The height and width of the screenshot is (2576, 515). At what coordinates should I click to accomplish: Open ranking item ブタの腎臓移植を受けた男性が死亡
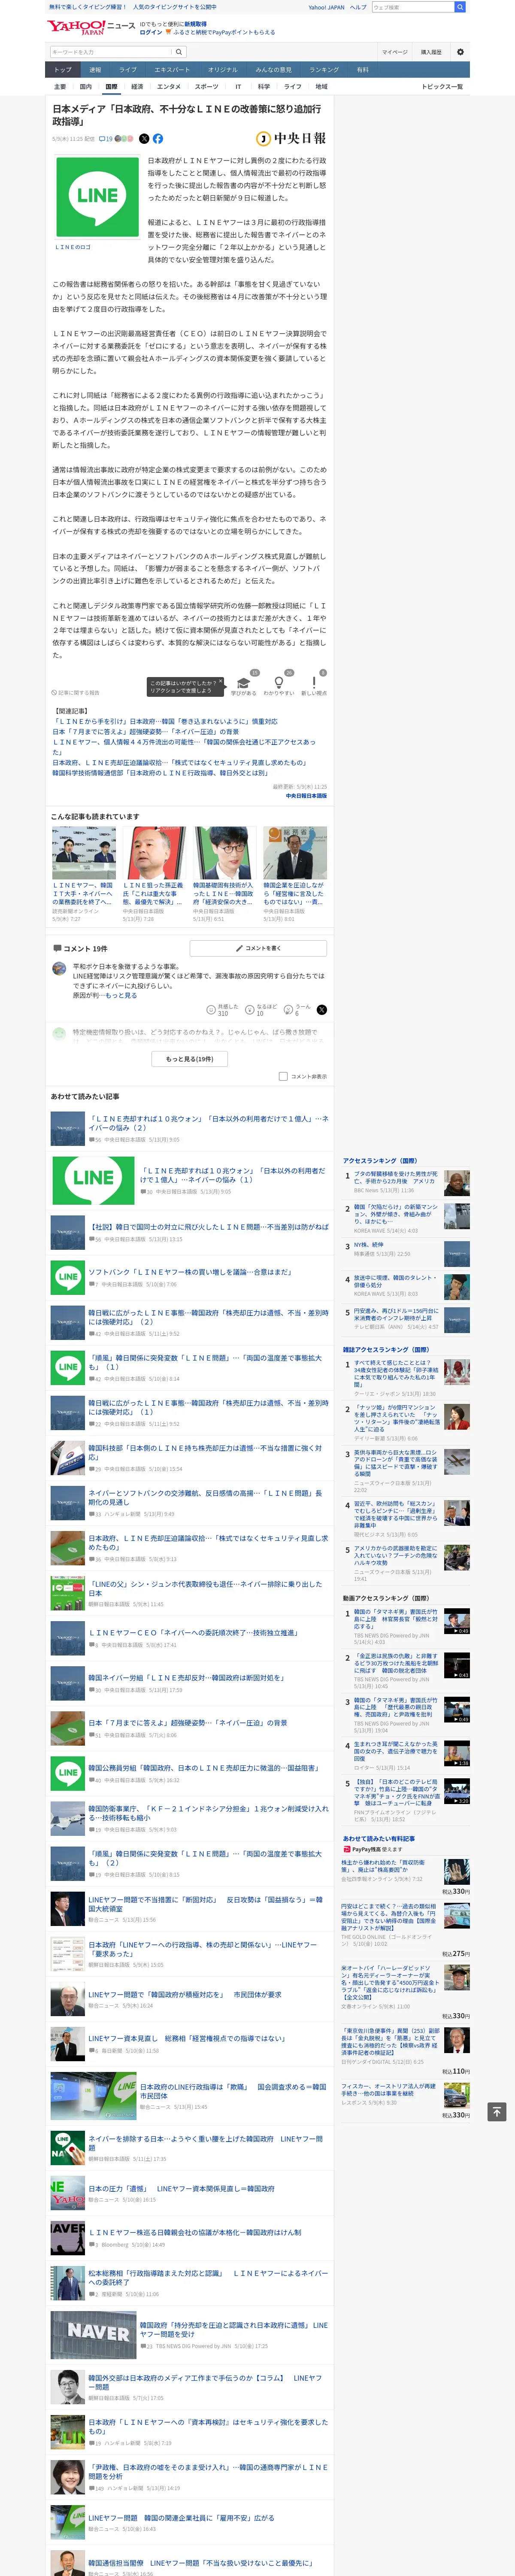pyautogui.click(x=396, y=1178)
